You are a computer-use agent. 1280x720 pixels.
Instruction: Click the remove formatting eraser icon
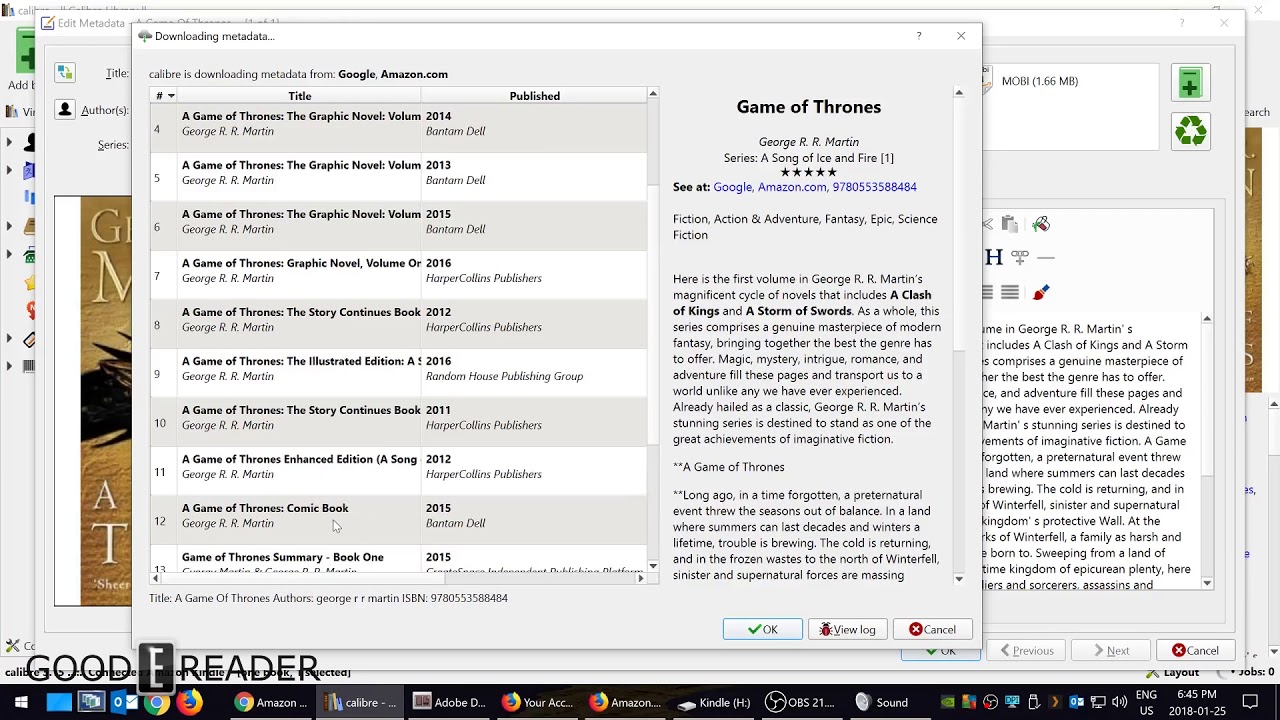coord(1041,224)
